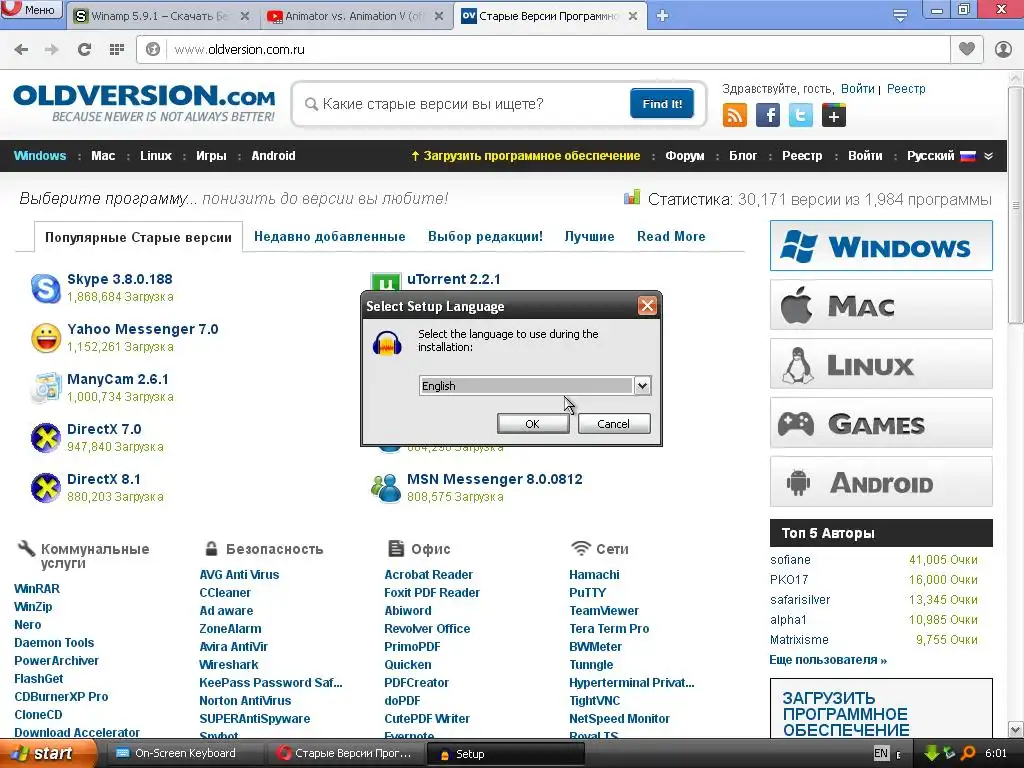The height and width of the screenshot is (768, 1024).
Task: Click the Linux menu item in the nav bar
Action: click(155, 156)
